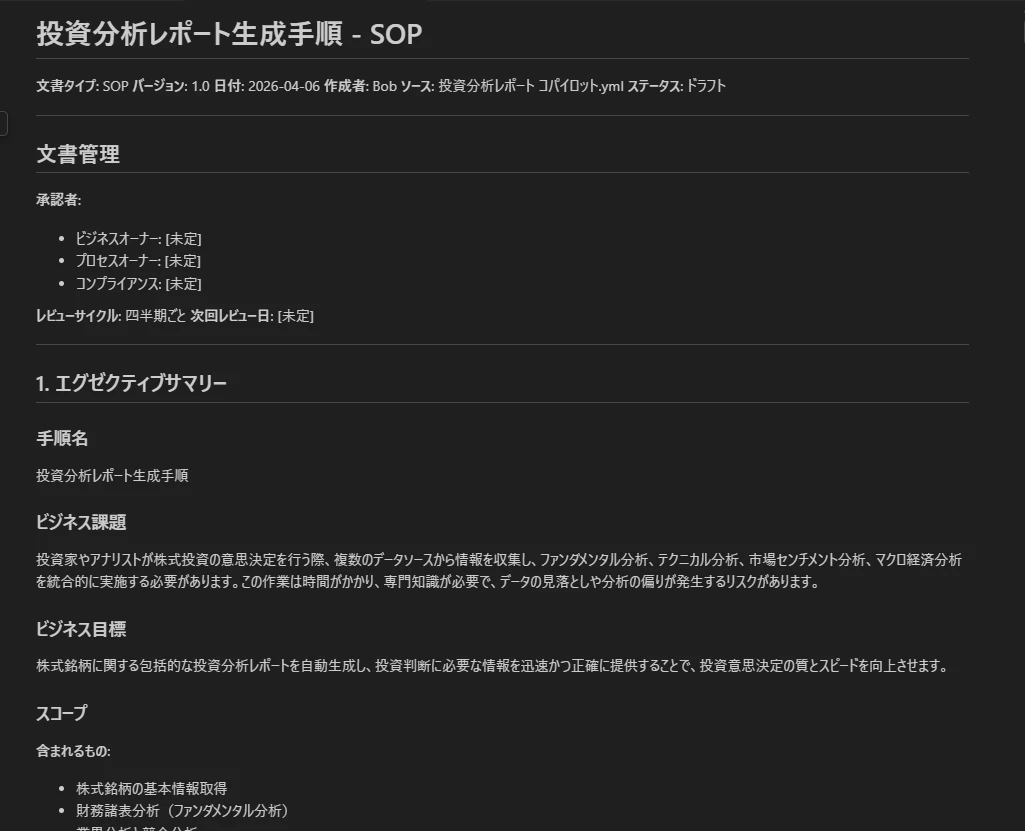The width and height of the screenshot is (1025, 831).
Task: Click the date value 2026-04-06
Action: pos(284,86)
